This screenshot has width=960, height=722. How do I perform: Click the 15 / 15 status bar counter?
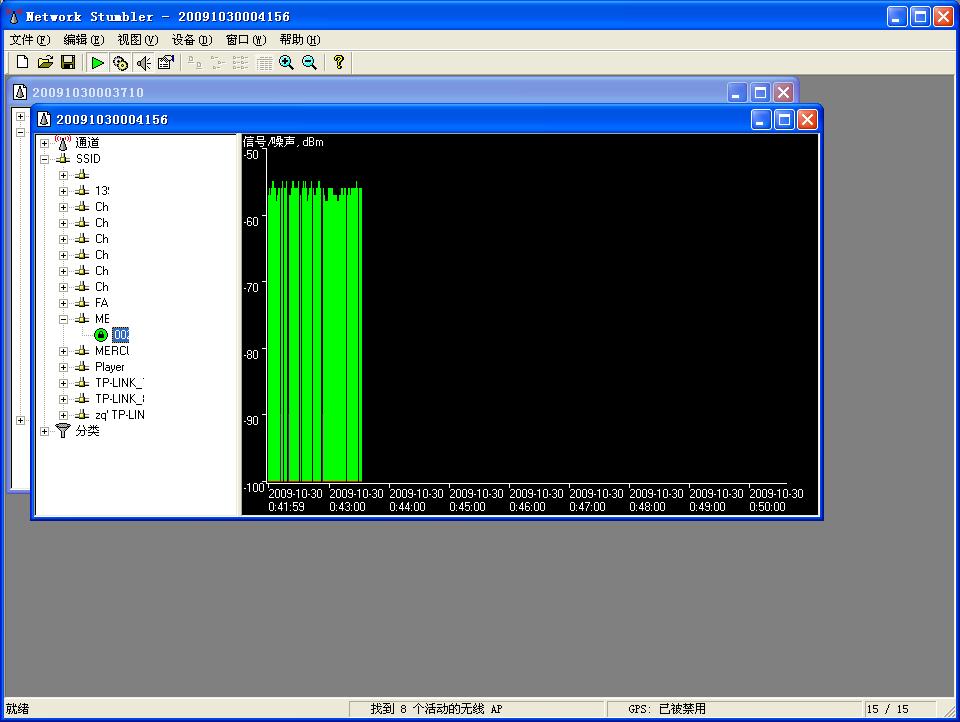887,709
